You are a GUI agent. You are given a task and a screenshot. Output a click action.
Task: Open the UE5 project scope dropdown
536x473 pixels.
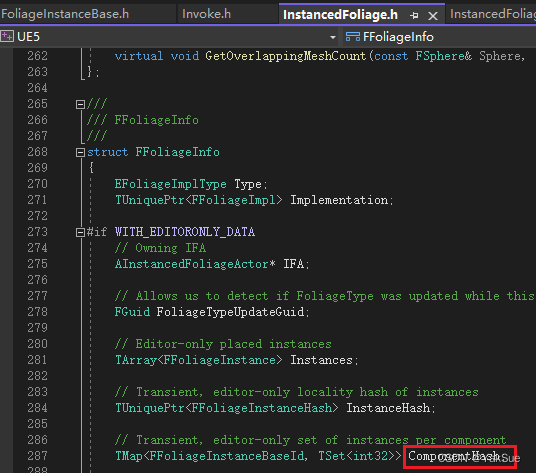pos(333,37)
